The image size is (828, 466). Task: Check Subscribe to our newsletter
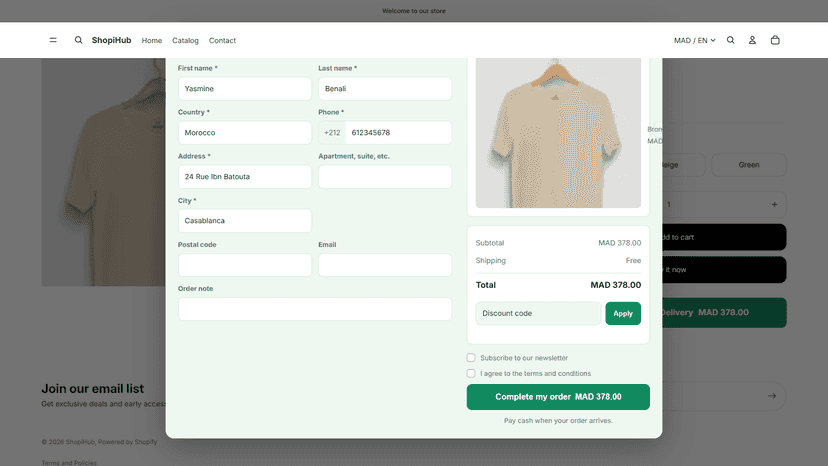471,358
